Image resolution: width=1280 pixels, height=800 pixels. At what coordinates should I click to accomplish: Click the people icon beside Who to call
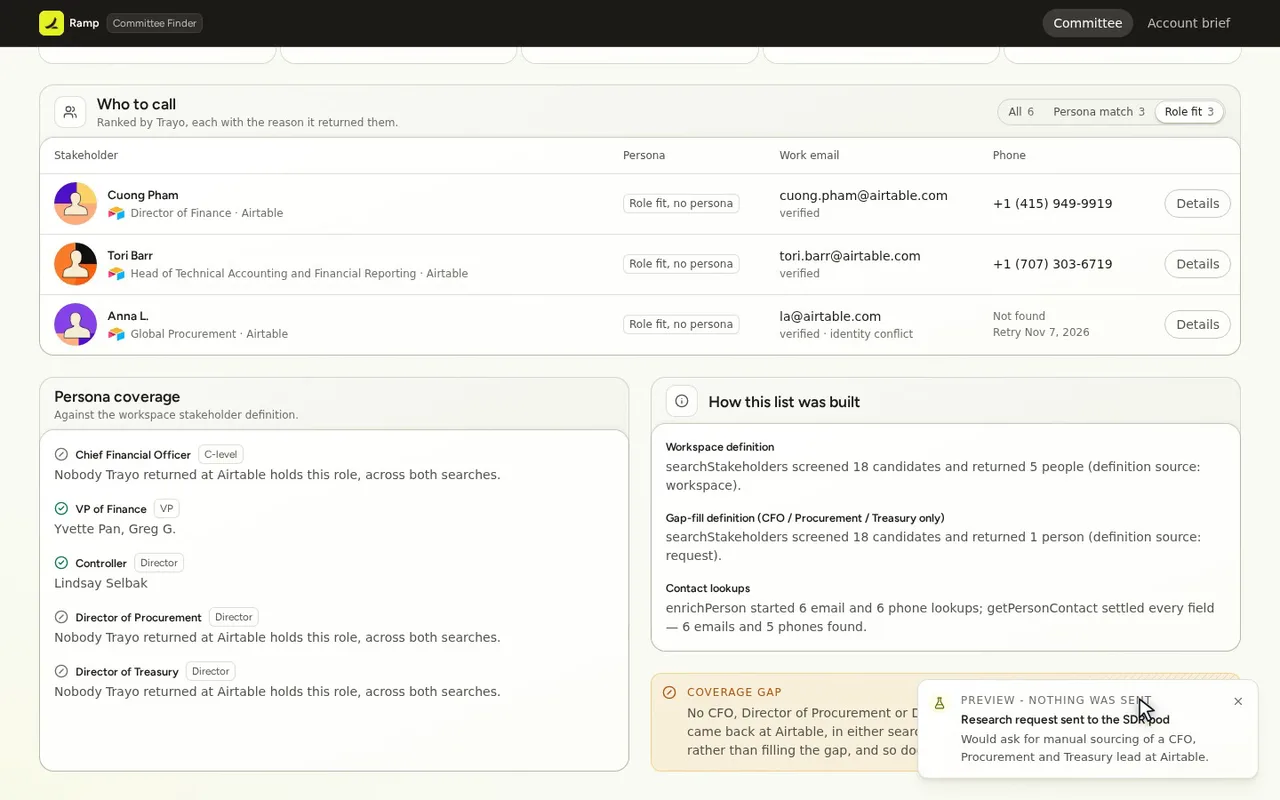click(70, 112)
